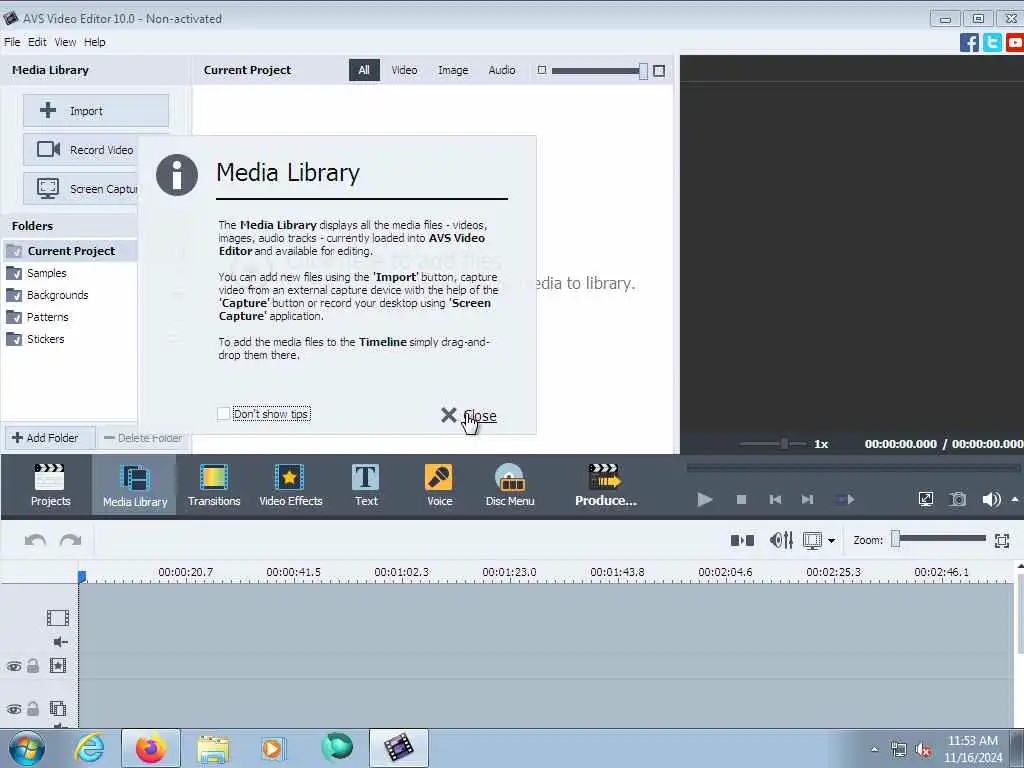
Task: Toggle visibility eye of effects track
Action: click(14, 666)
